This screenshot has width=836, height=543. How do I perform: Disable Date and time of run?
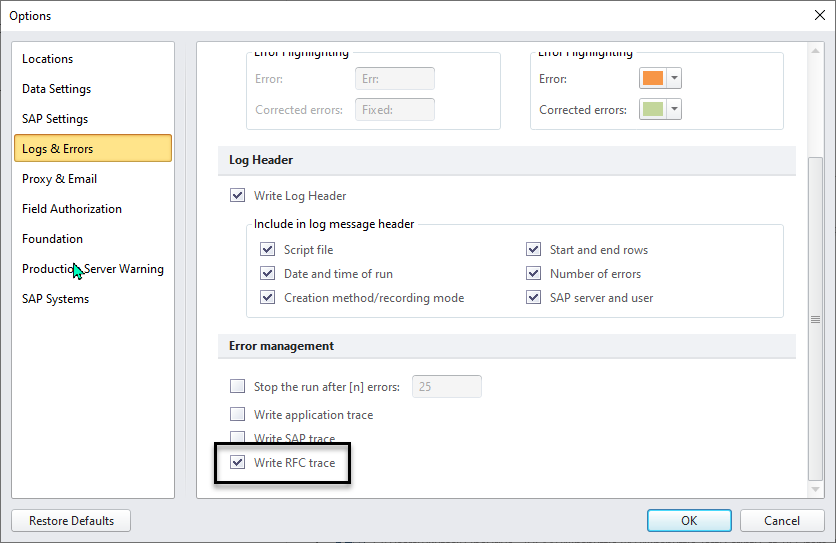pos(267,274)
